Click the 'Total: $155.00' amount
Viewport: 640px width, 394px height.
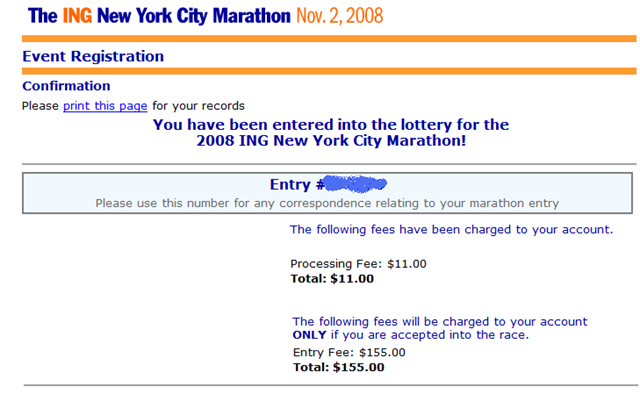tap(339, 367)
